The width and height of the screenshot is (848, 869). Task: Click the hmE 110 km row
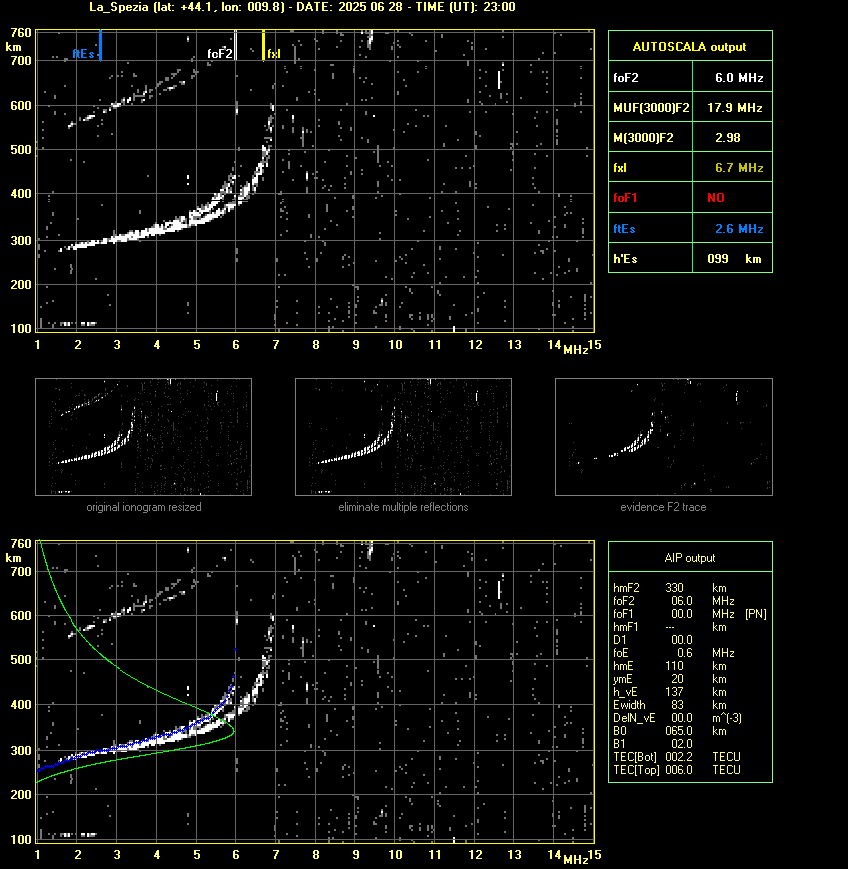(670, 666)
